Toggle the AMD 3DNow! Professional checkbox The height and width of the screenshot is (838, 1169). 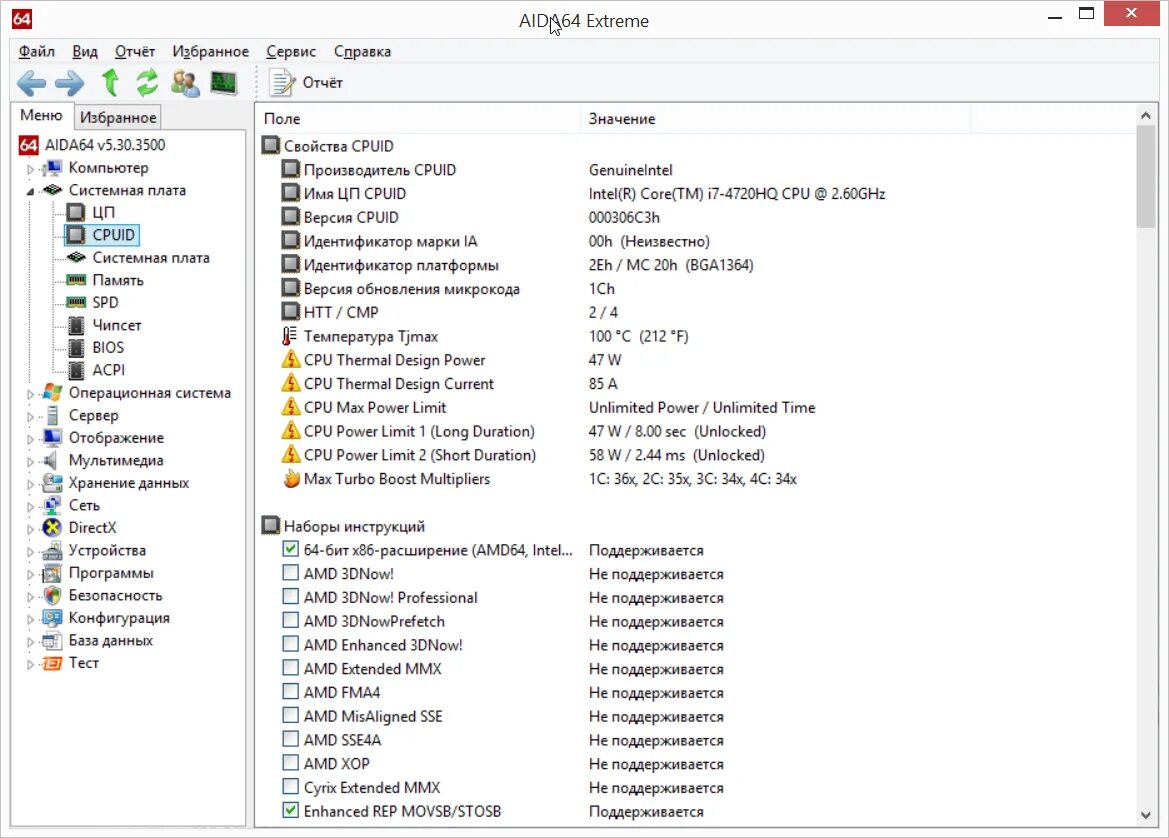click(x=291, y=597)
